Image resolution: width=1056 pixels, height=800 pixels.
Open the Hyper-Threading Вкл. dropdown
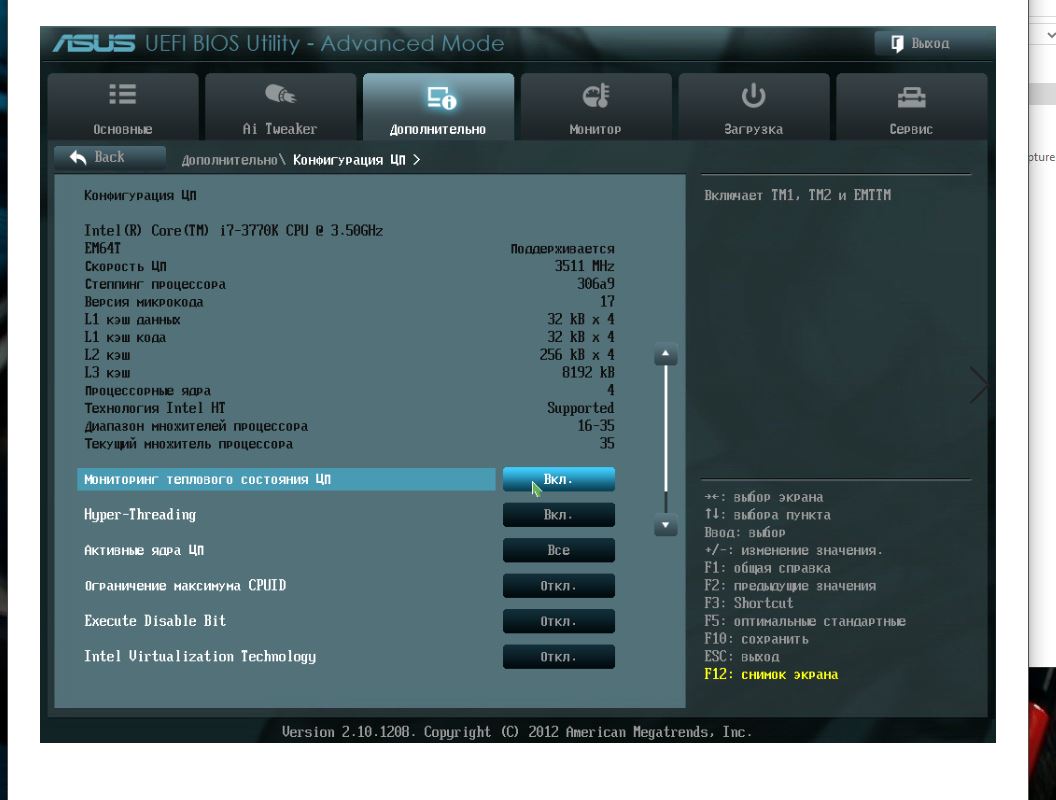pos(558,515)
